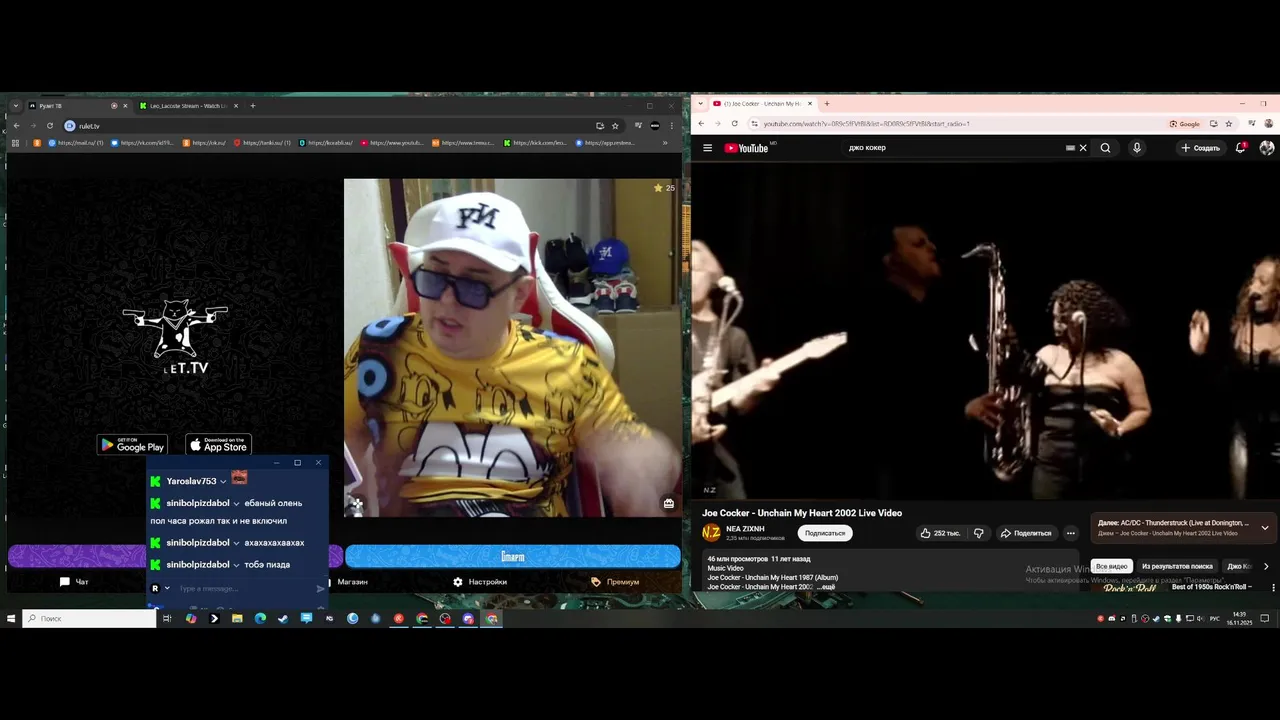Image resolution: width=1280 pixels, height=720 pixels.
Task: Send the chat message with arrow icon
Action: [320, 589]
